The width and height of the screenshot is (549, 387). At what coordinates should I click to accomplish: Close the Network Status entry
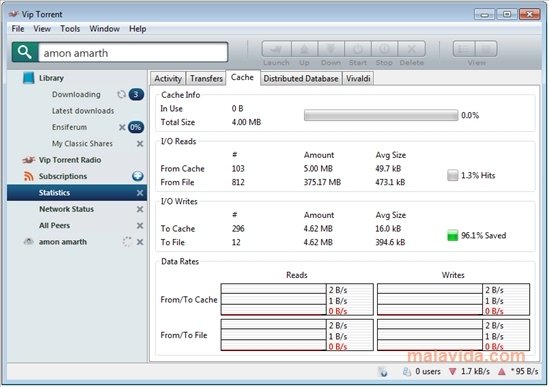click(140, 209)
